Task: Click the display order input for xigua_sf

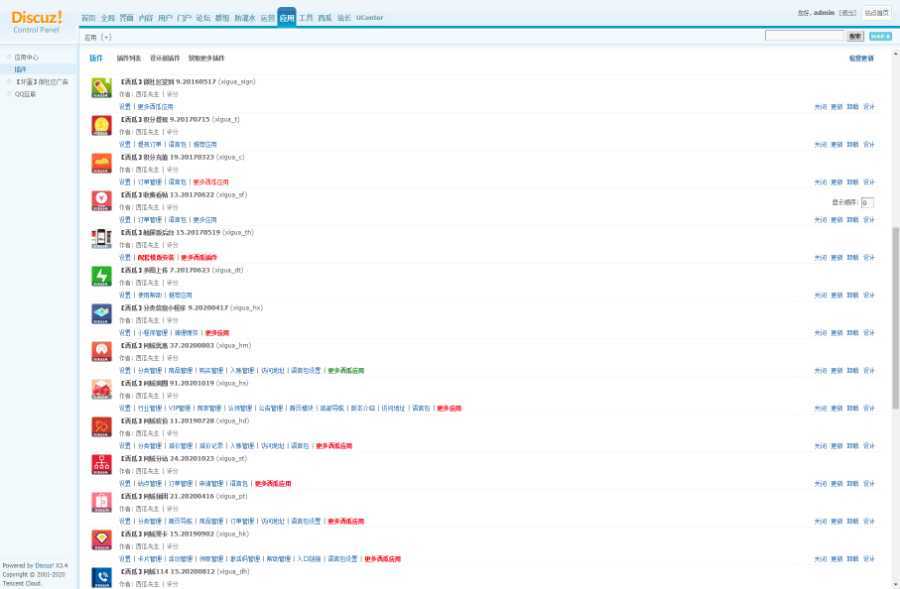Action: [x=867, y=202]
